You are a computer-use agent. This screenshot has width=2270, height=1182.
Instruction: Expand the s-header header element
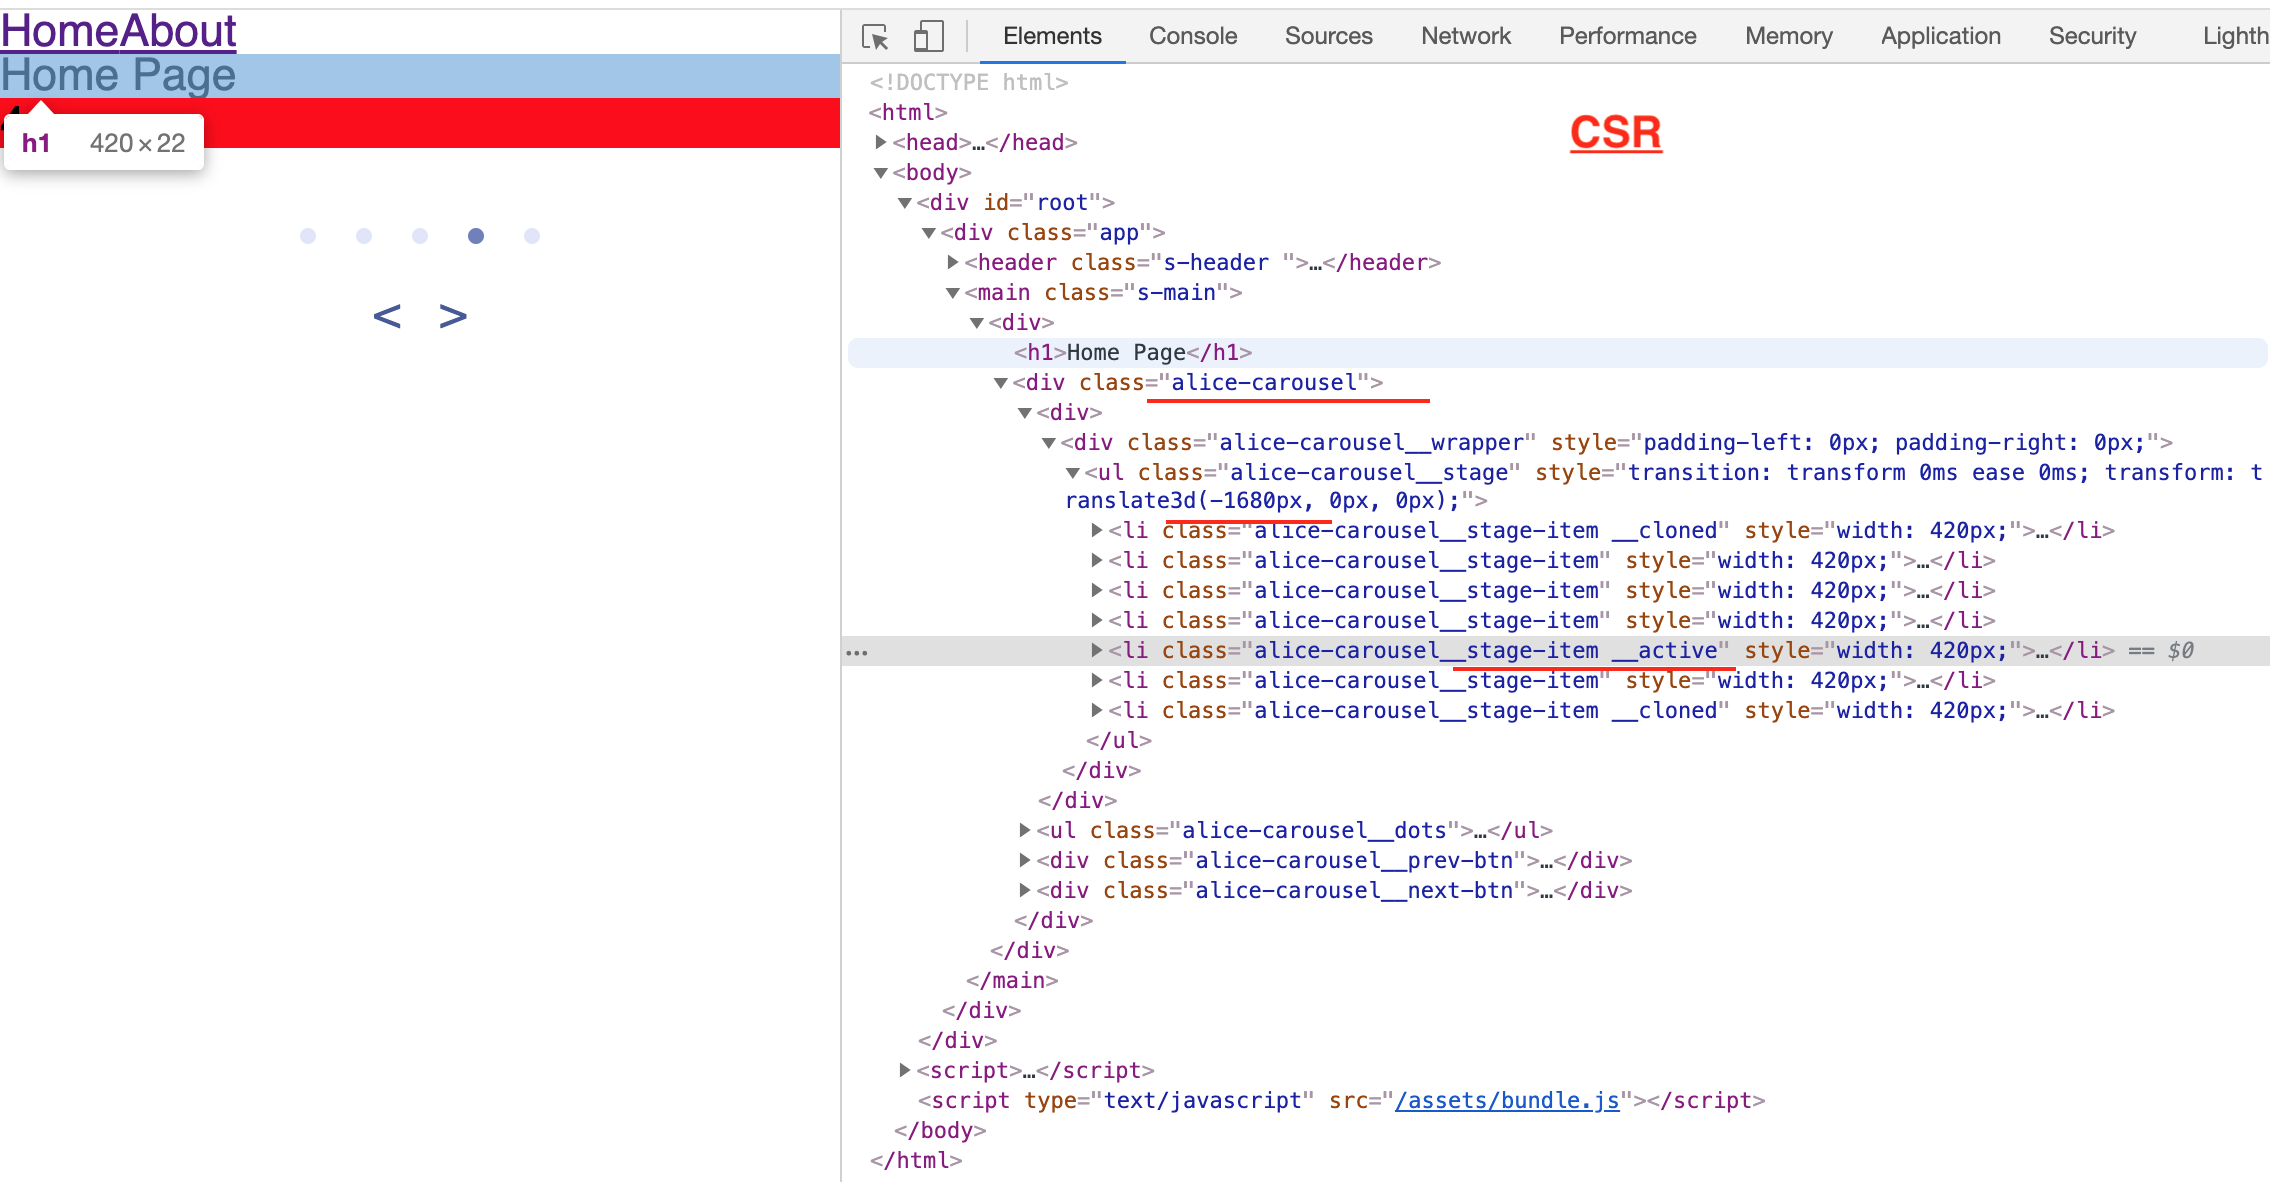[953, 262]
